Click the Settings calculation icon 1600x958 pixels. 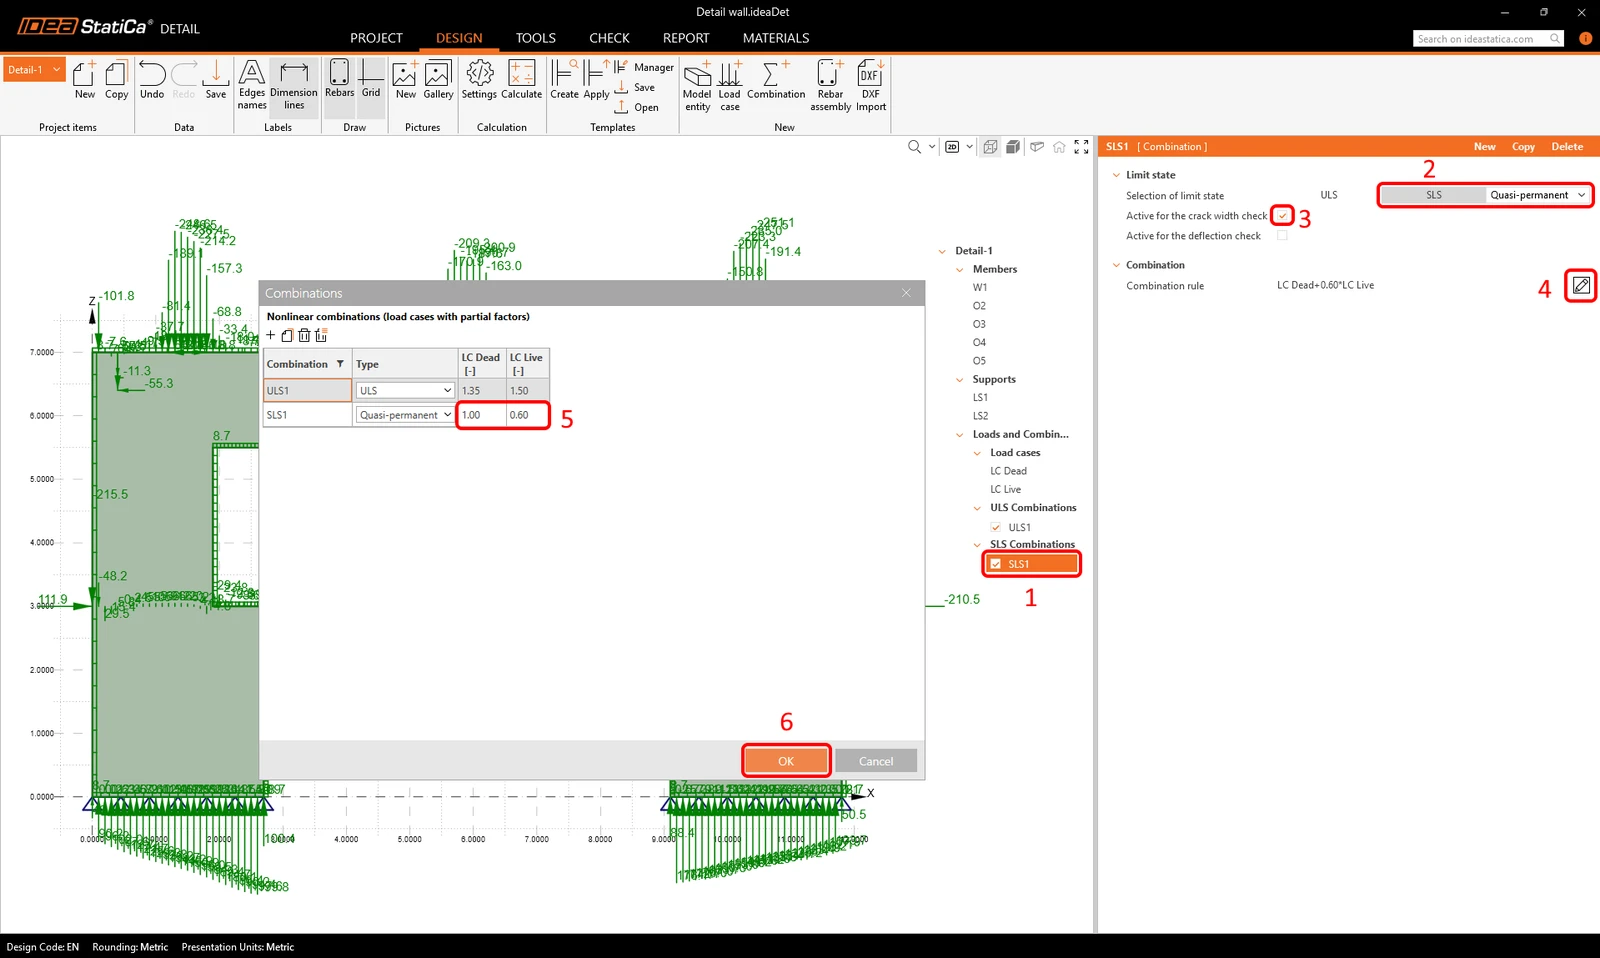pos(479,80)
